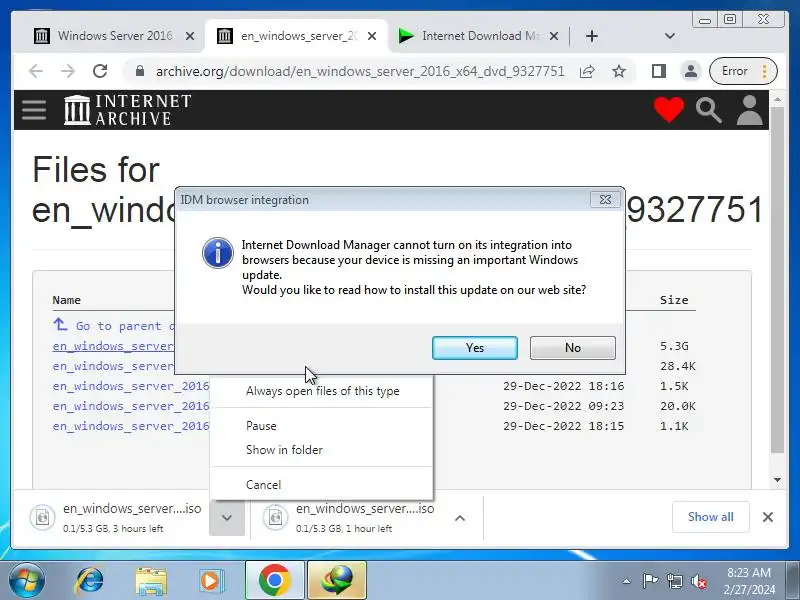Open the 5.3G en_windows_server file link
800x600 pixels.
click(113, 346)
